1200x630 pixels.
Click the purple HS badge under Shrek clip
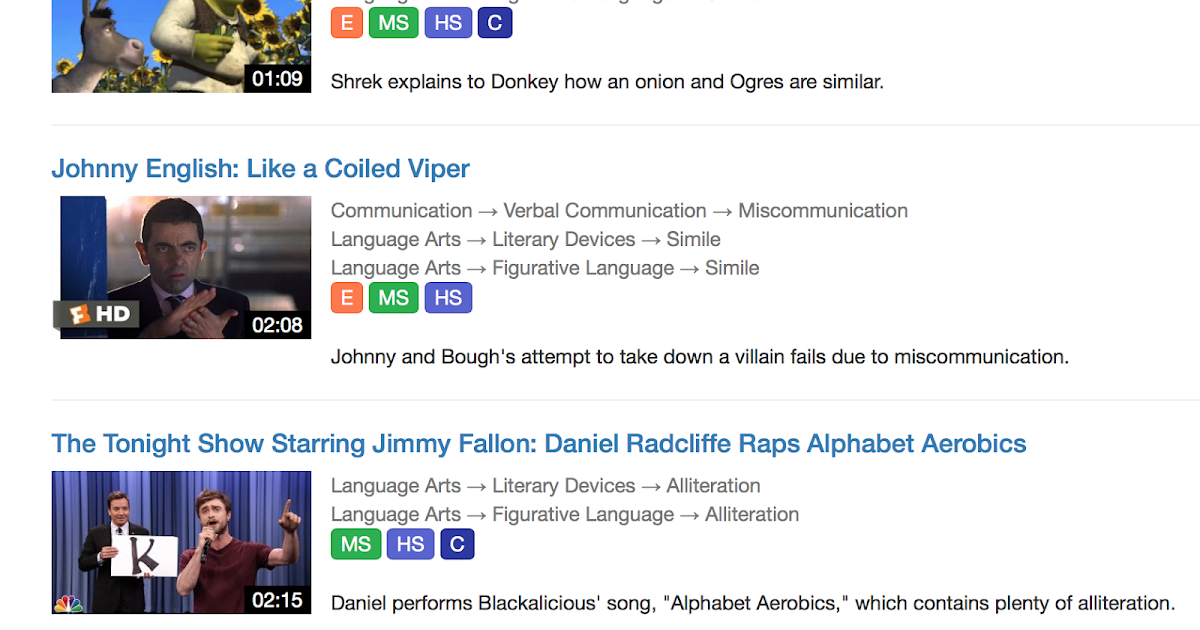(x=448, y=22)
